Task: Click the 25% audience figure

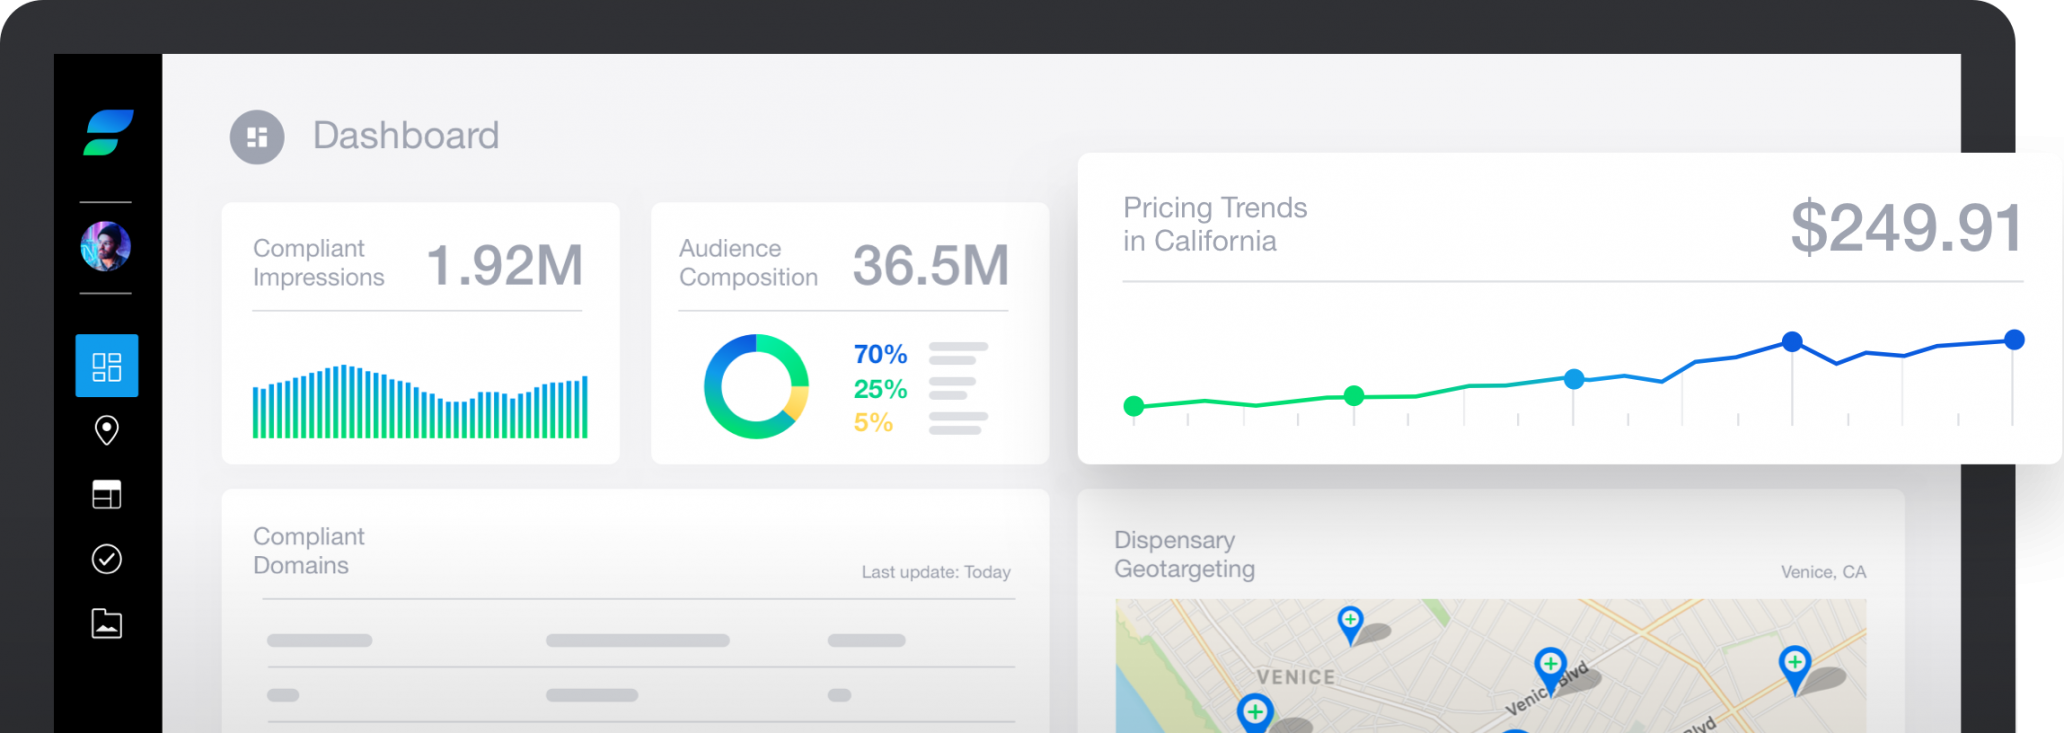Action: [880, 389]
